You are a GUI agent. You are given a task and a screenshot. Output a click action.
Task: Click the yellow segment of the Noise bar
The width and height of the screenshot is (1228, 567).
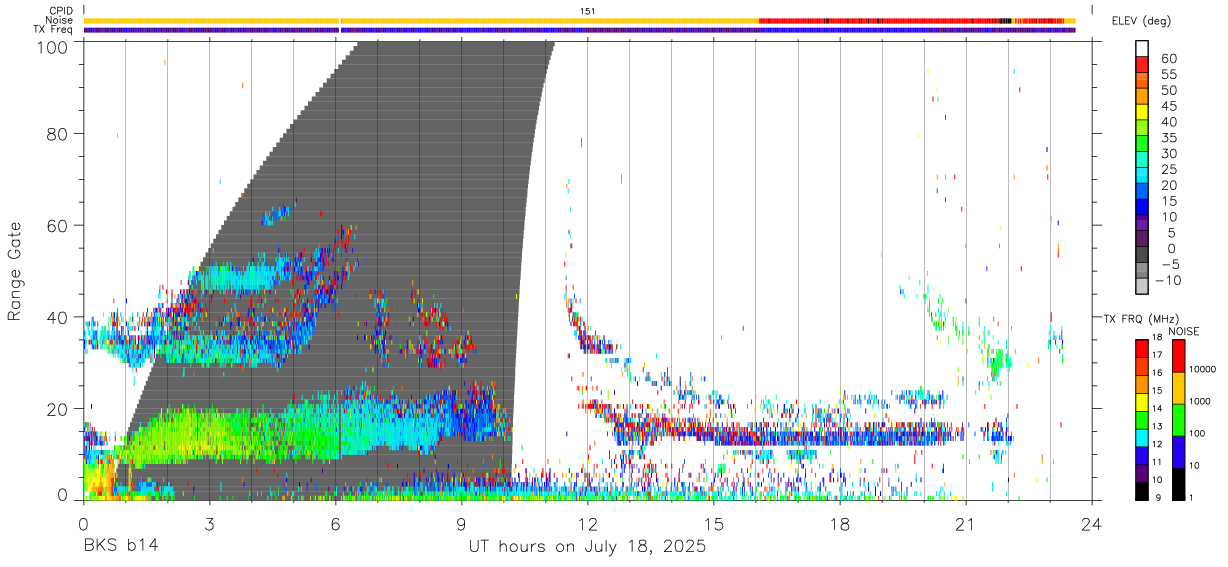(421, 20)
